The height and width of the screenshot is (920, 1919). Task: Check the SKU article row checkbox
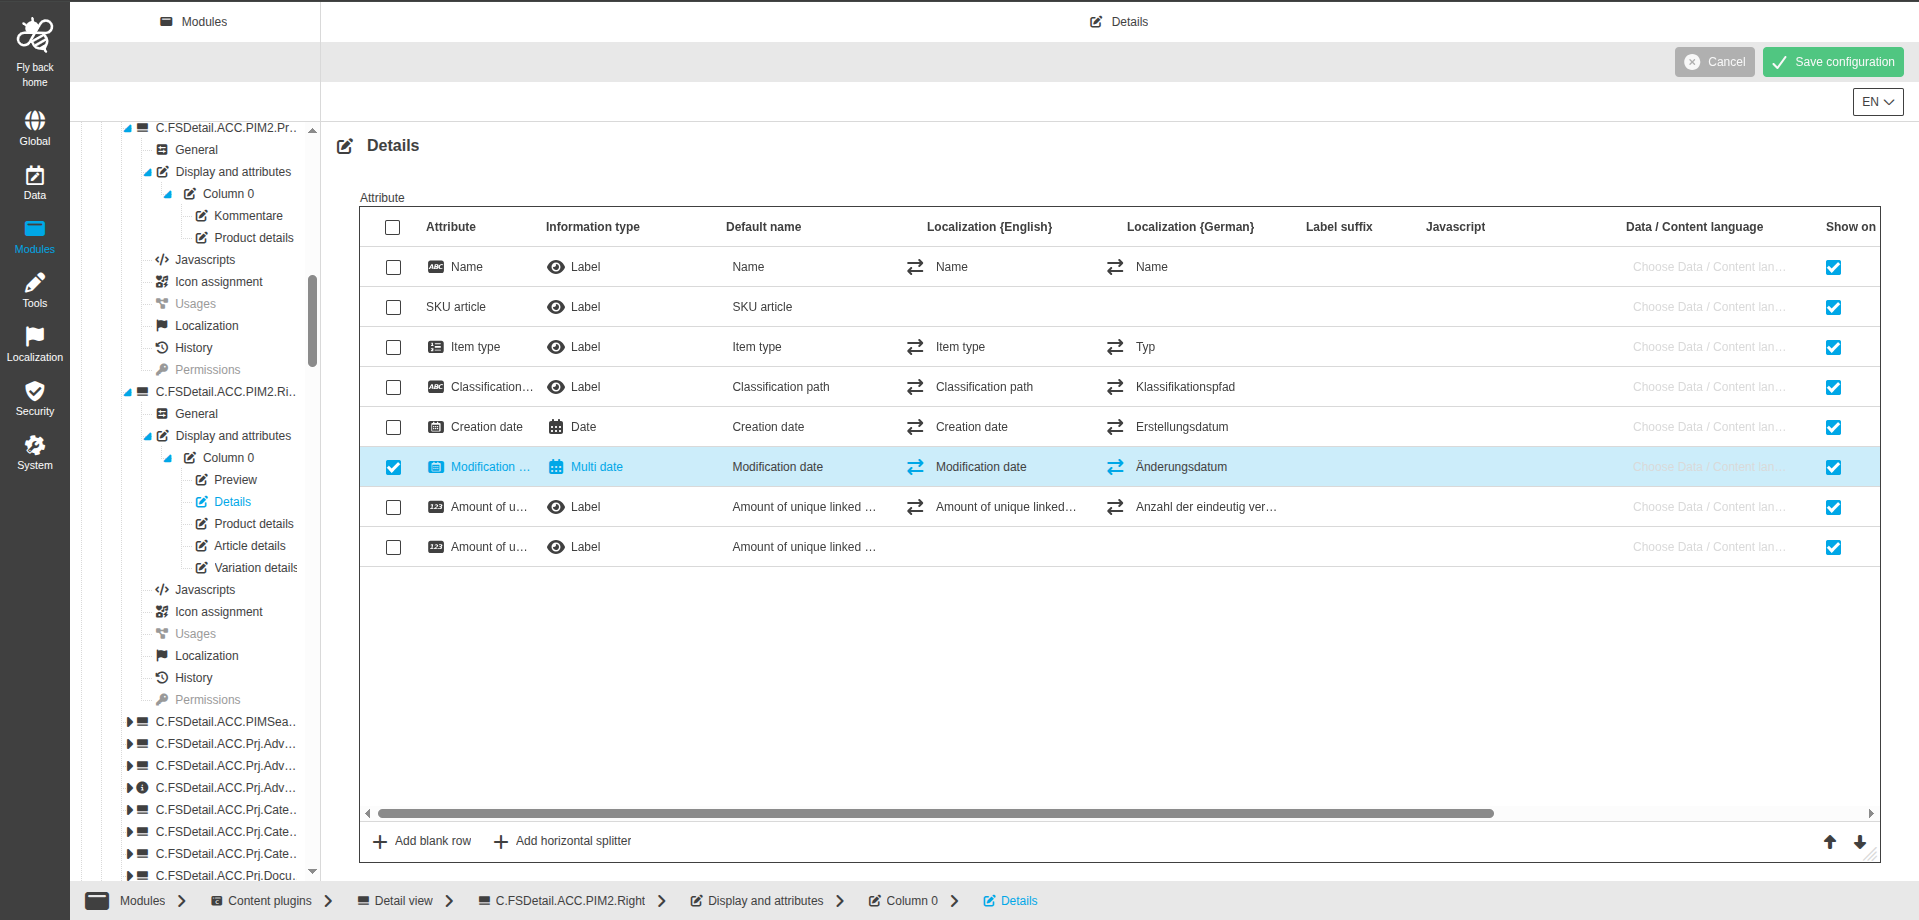pyautogui.click(x=393, y=307)
